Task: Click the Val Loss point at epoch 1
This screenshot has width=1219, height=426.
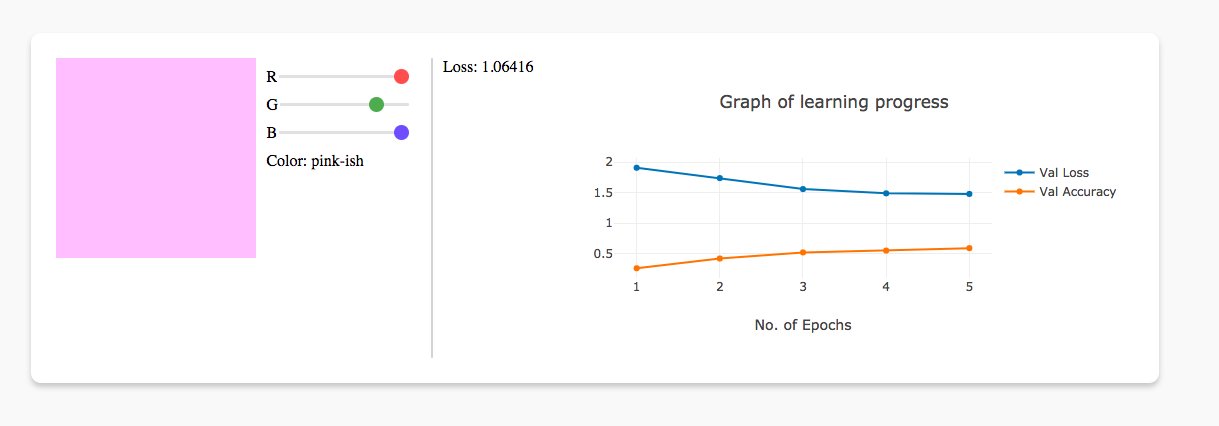Action: click(636, 168)
